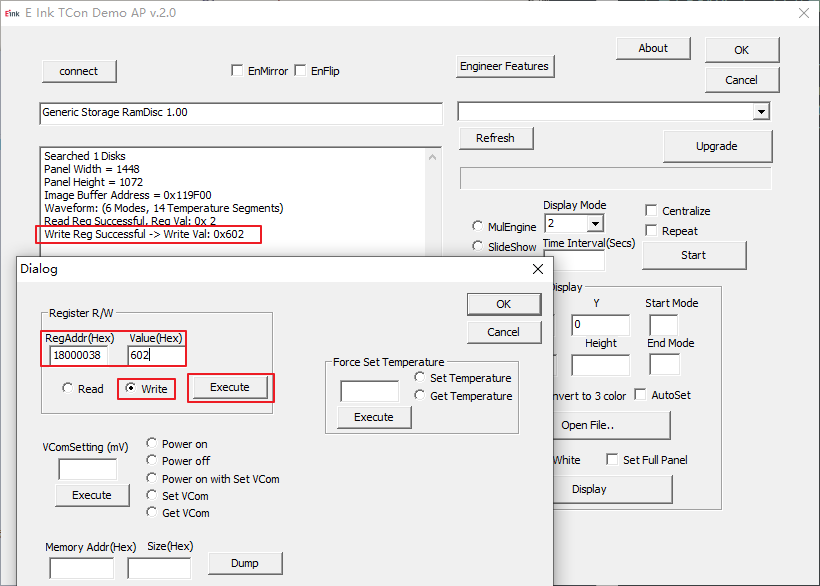Open Engineer Features
The width and height of the screenshot is (820, 586).
(x=505, y=66)
